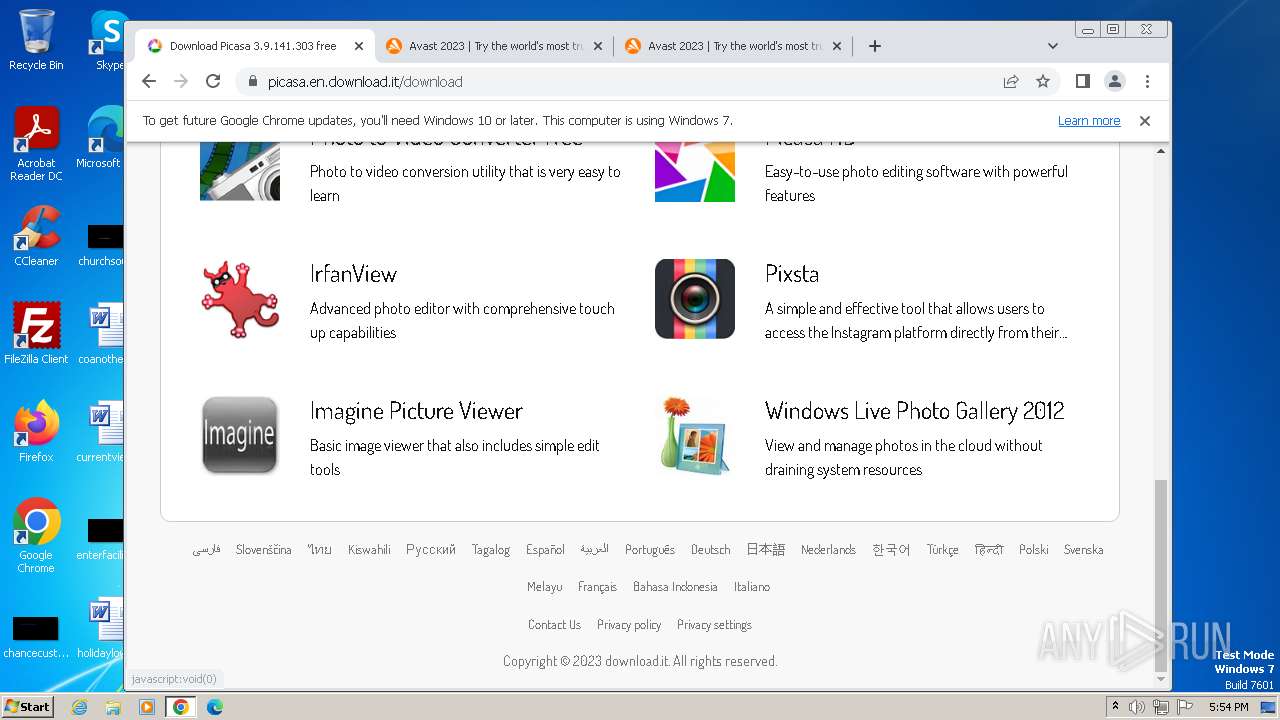The height and width of the screenshot is (720, 1280).
Task: Dismiss the Chrome update notification bar
Action: point(1145,121)
